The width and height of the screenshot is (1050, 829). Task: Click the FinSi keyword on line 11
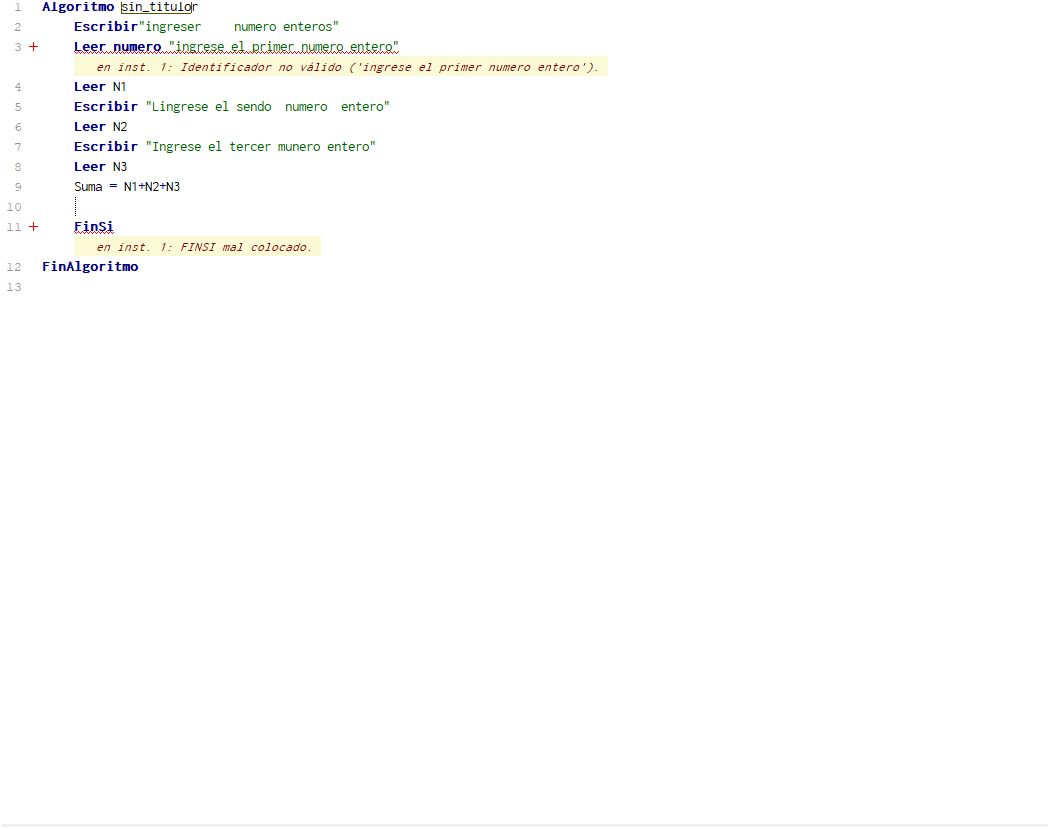click(x=93, y=227)
